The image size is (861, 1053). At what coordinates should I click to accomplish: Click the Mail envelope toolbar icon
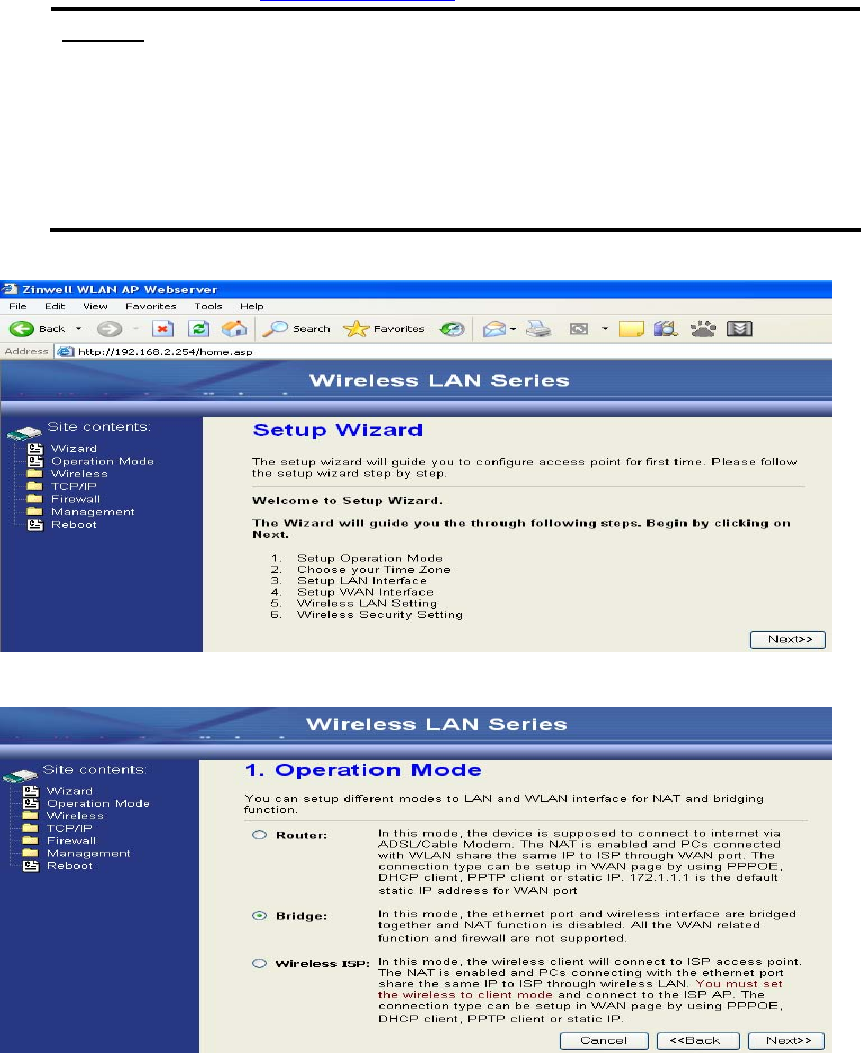[x=494, y=328]
